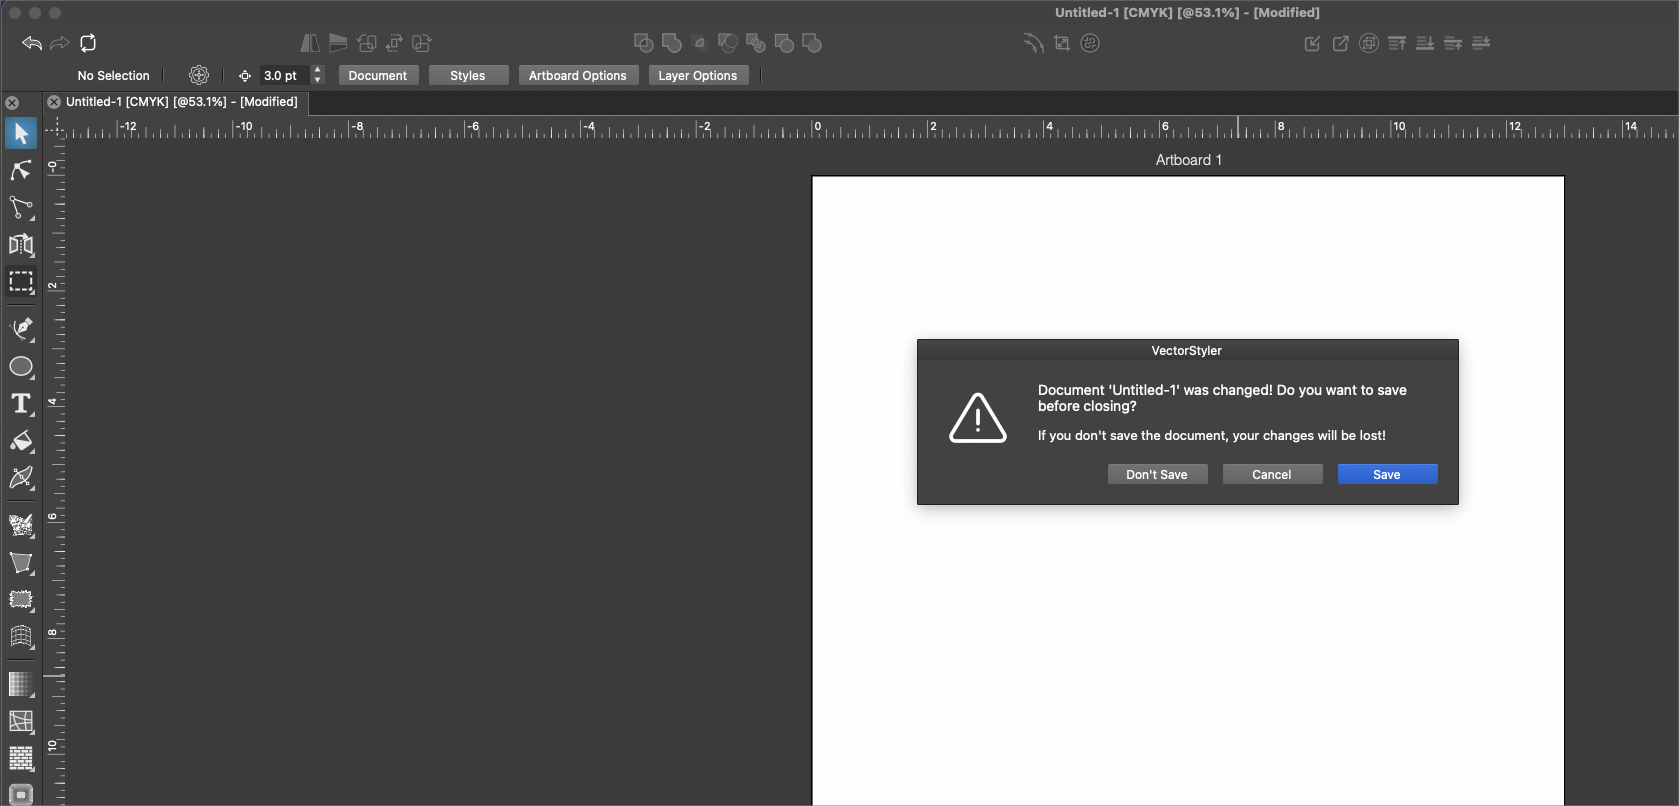Screen dimensions: 1679x806
Task: Click the transform selection arrow tool
Action: (21, 133)
